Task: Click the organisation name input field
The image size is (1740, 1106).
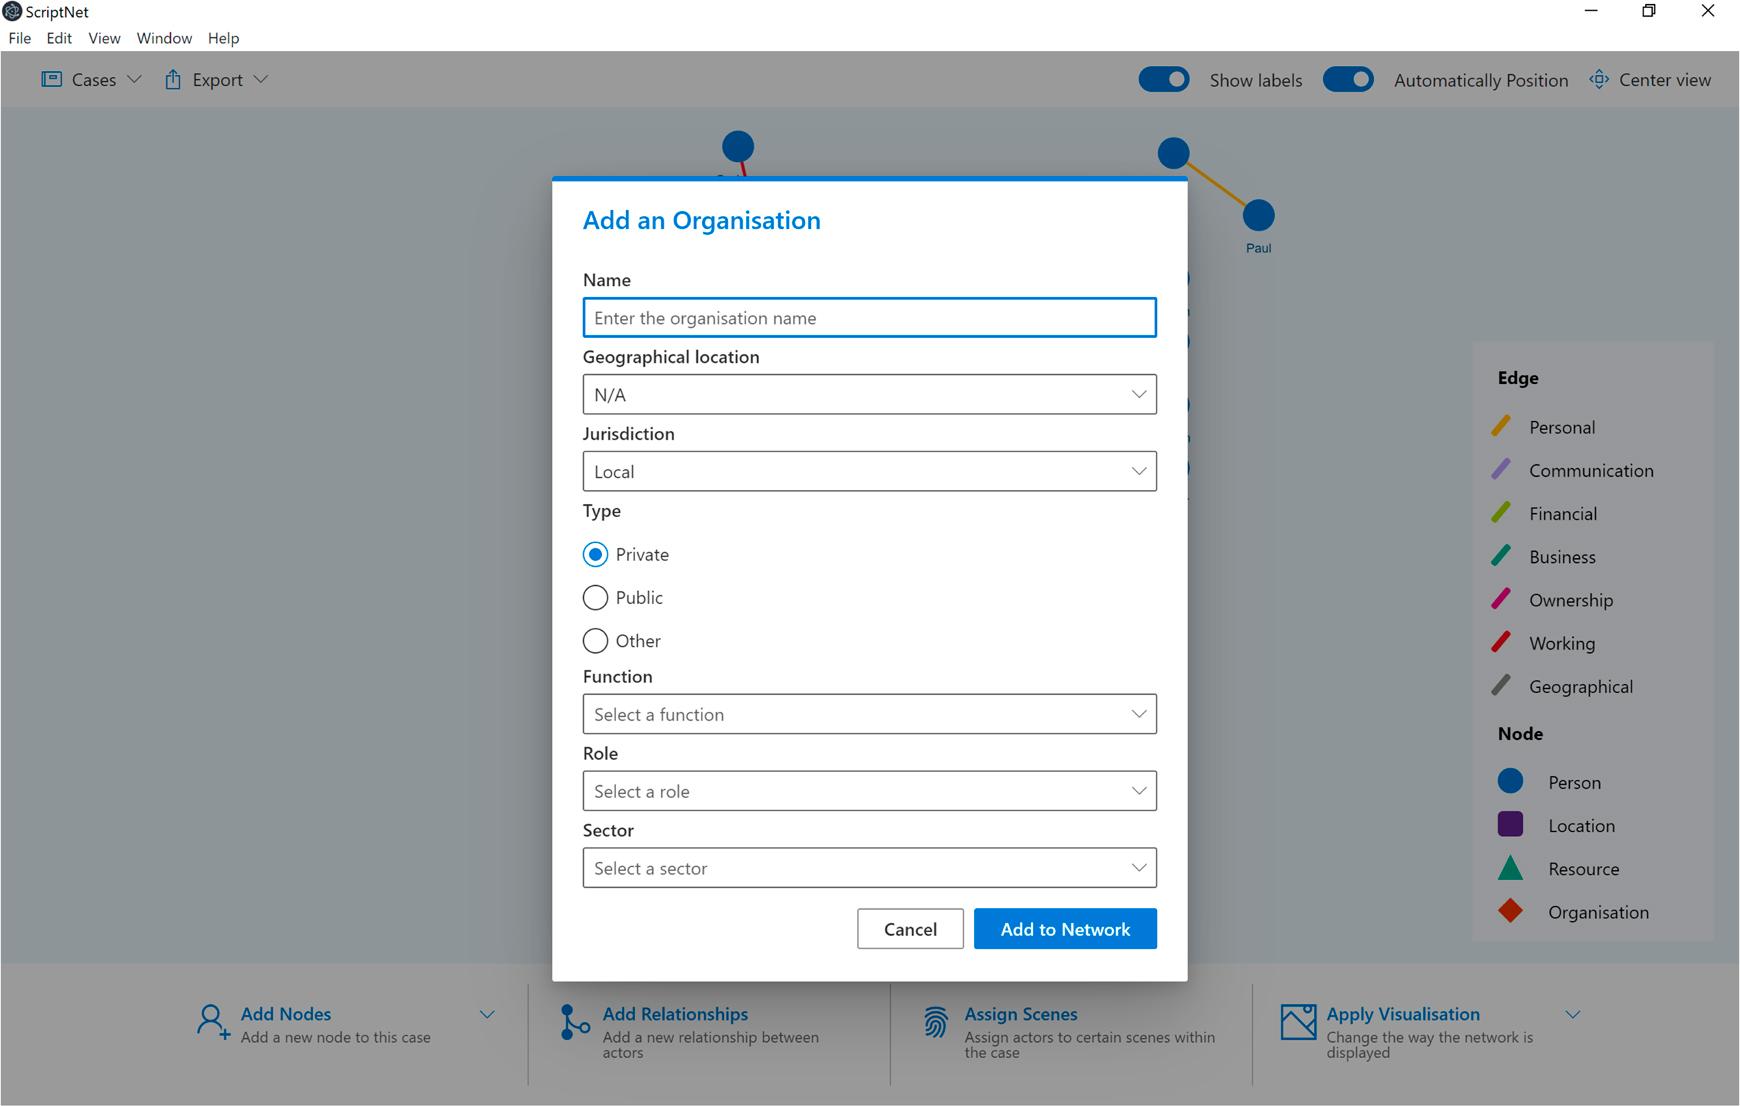Action: click(868, 317)
